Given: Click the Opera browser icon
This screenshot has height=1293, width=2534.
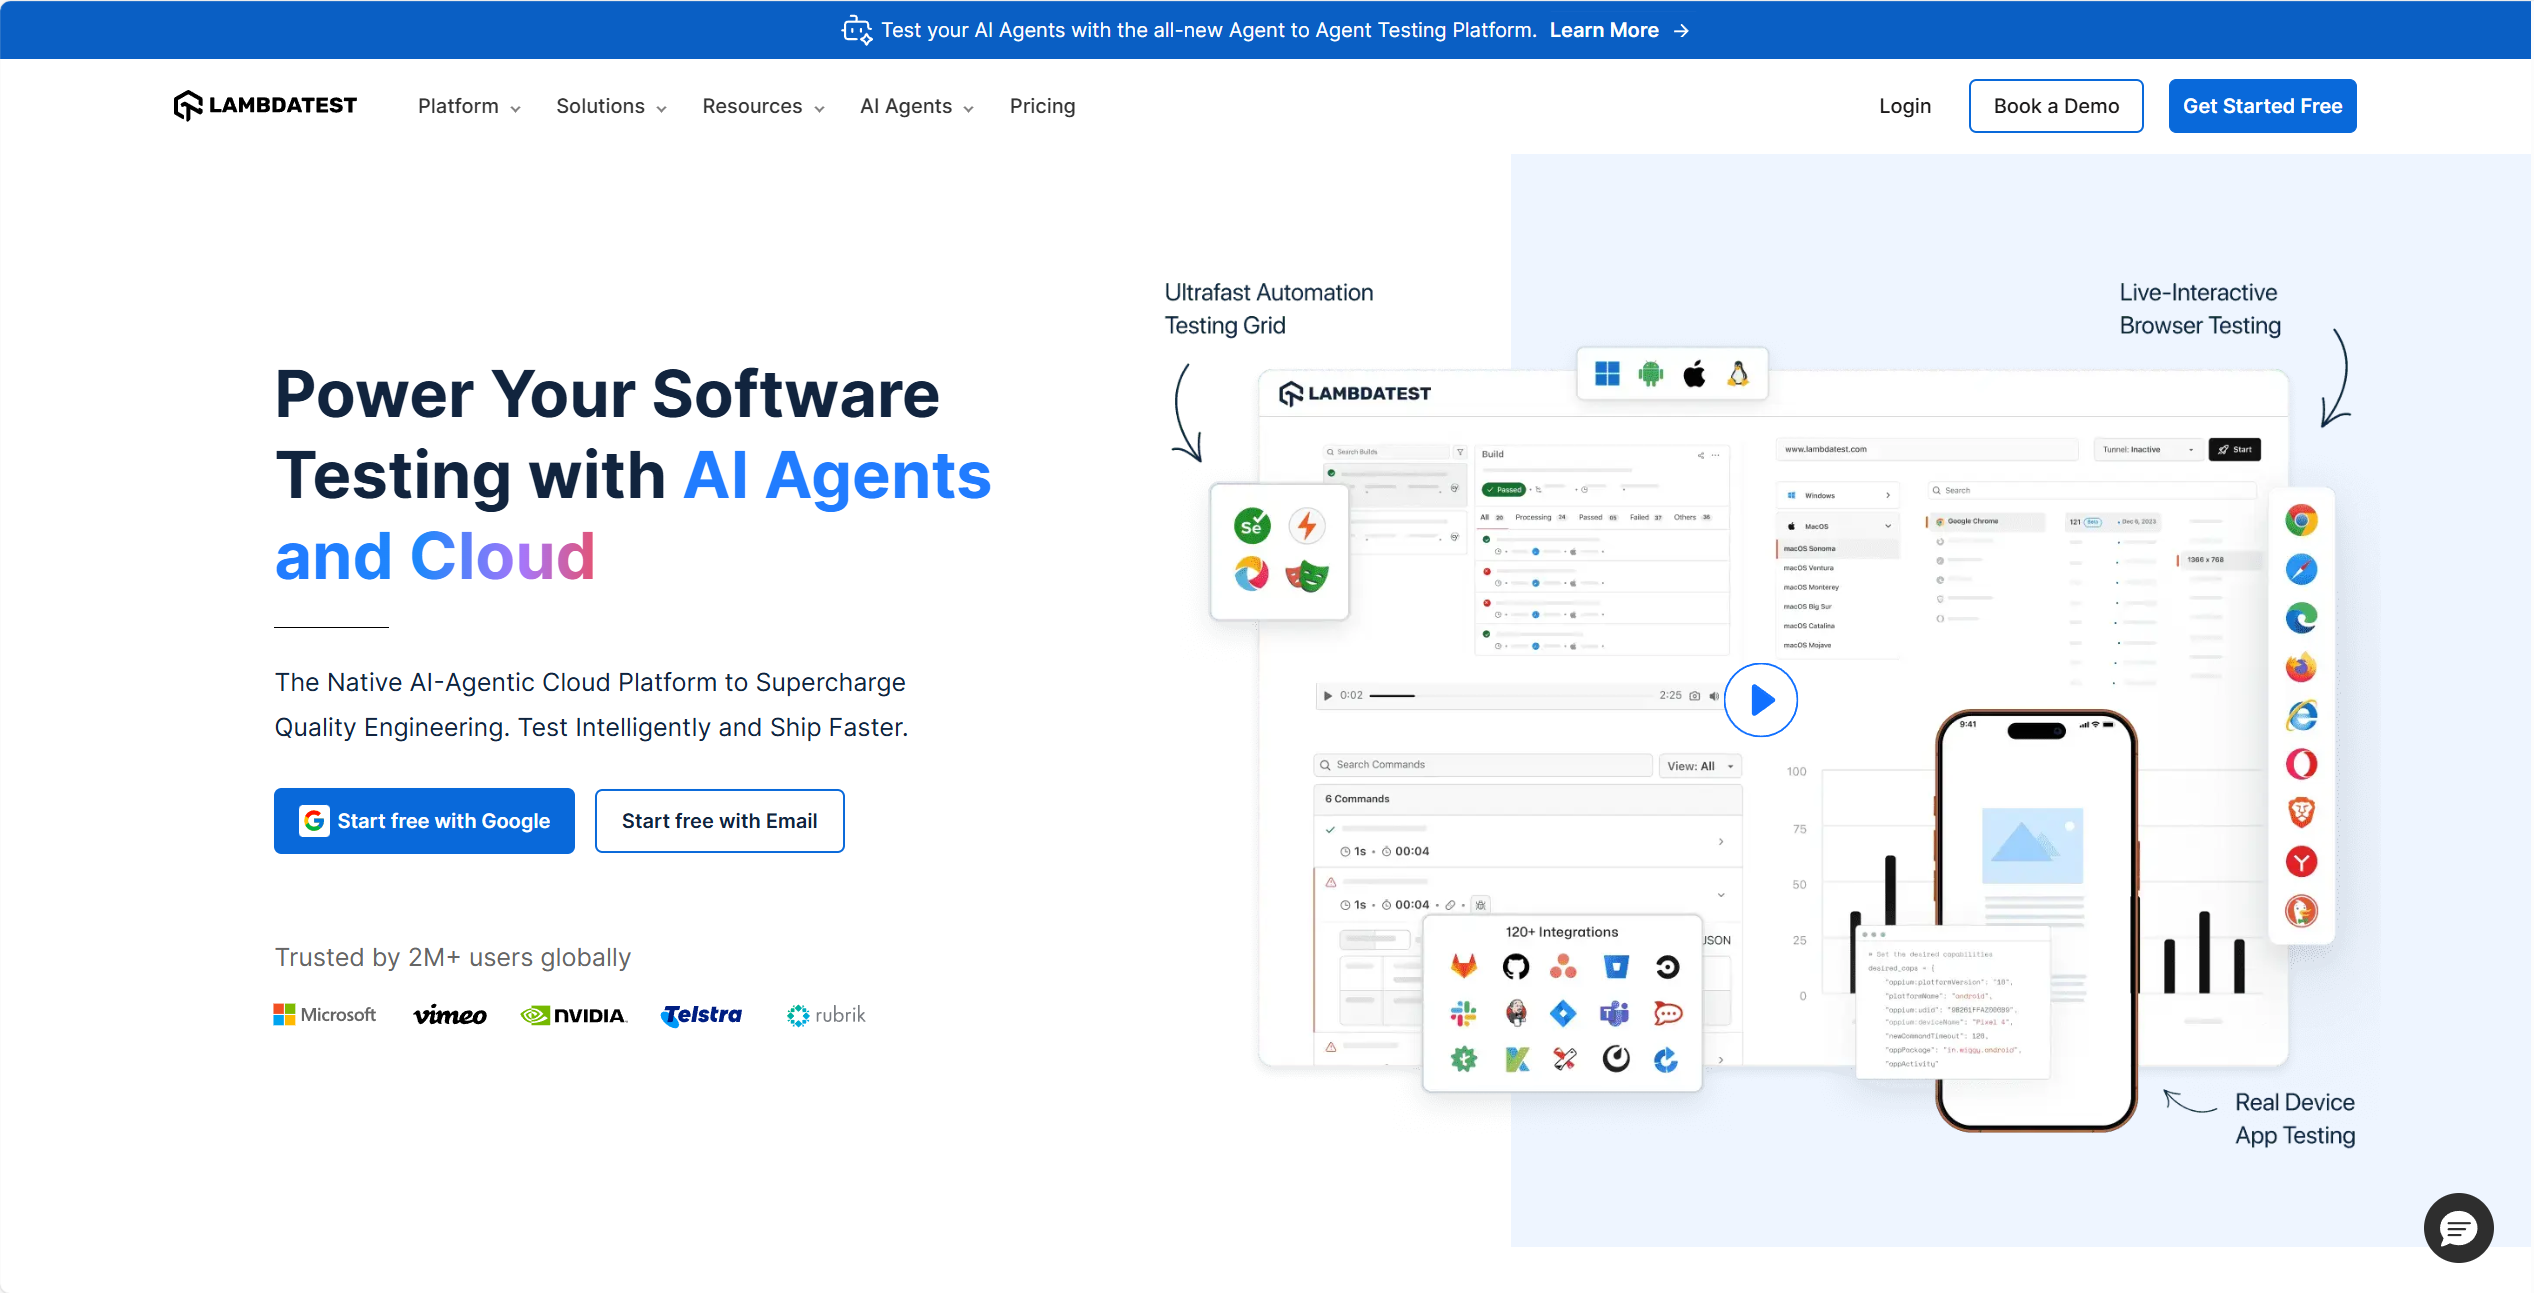Looking at the screenshot, I should (2301, 765).
